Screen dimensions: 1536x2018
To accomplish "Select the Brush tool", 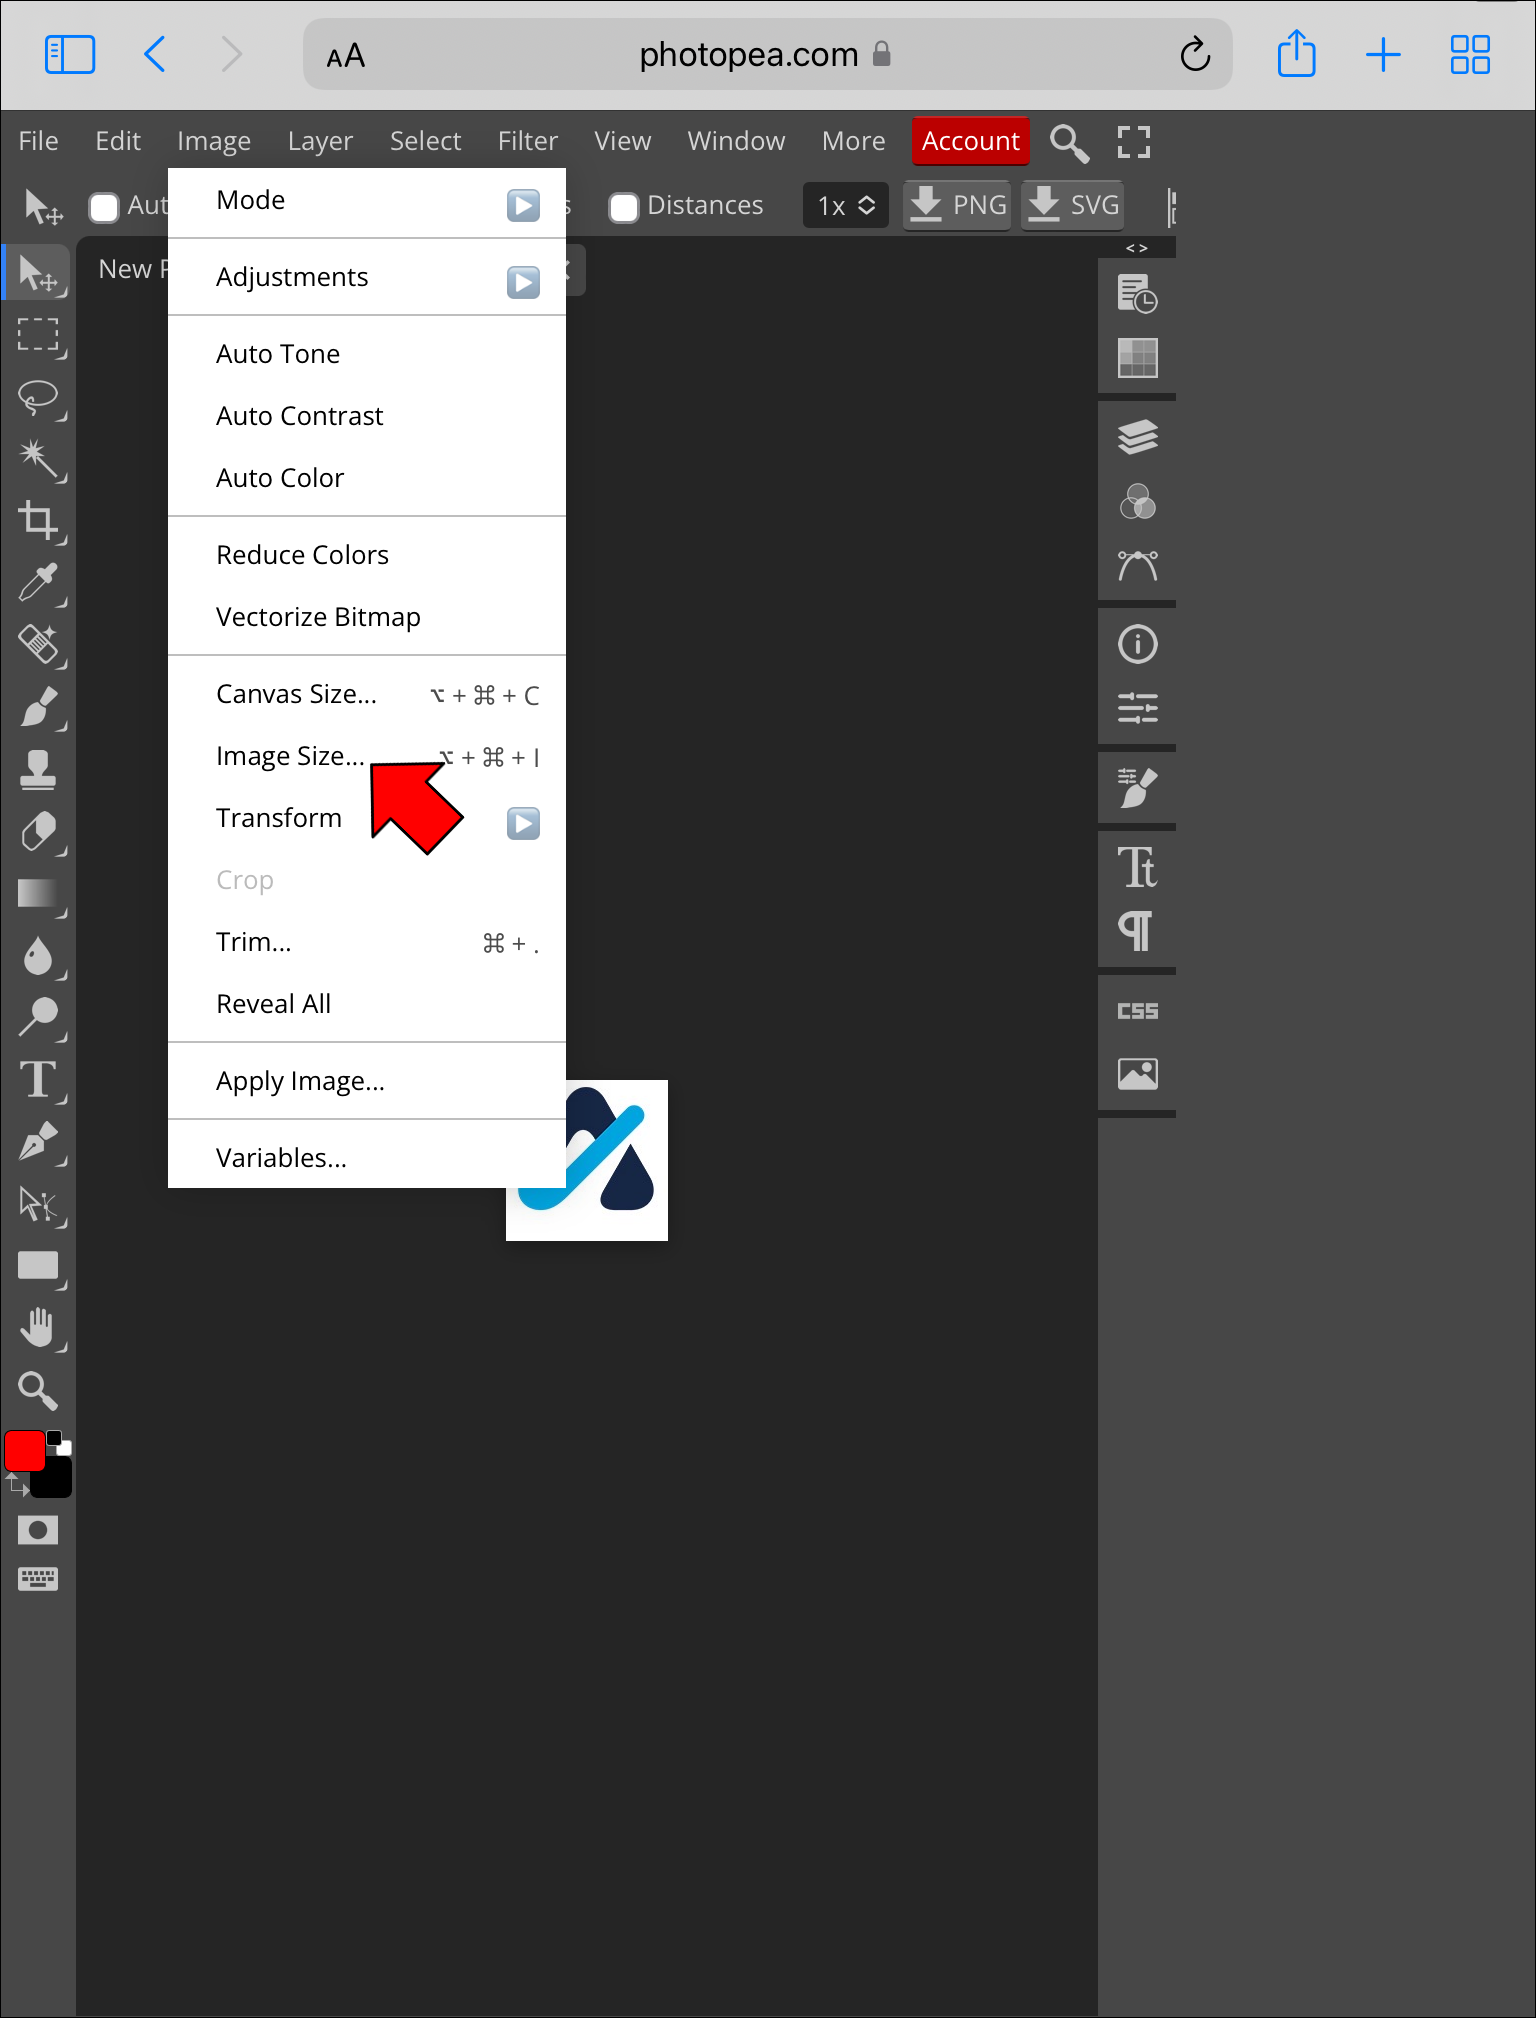I will pyautogui.click(x=38, y=707).
